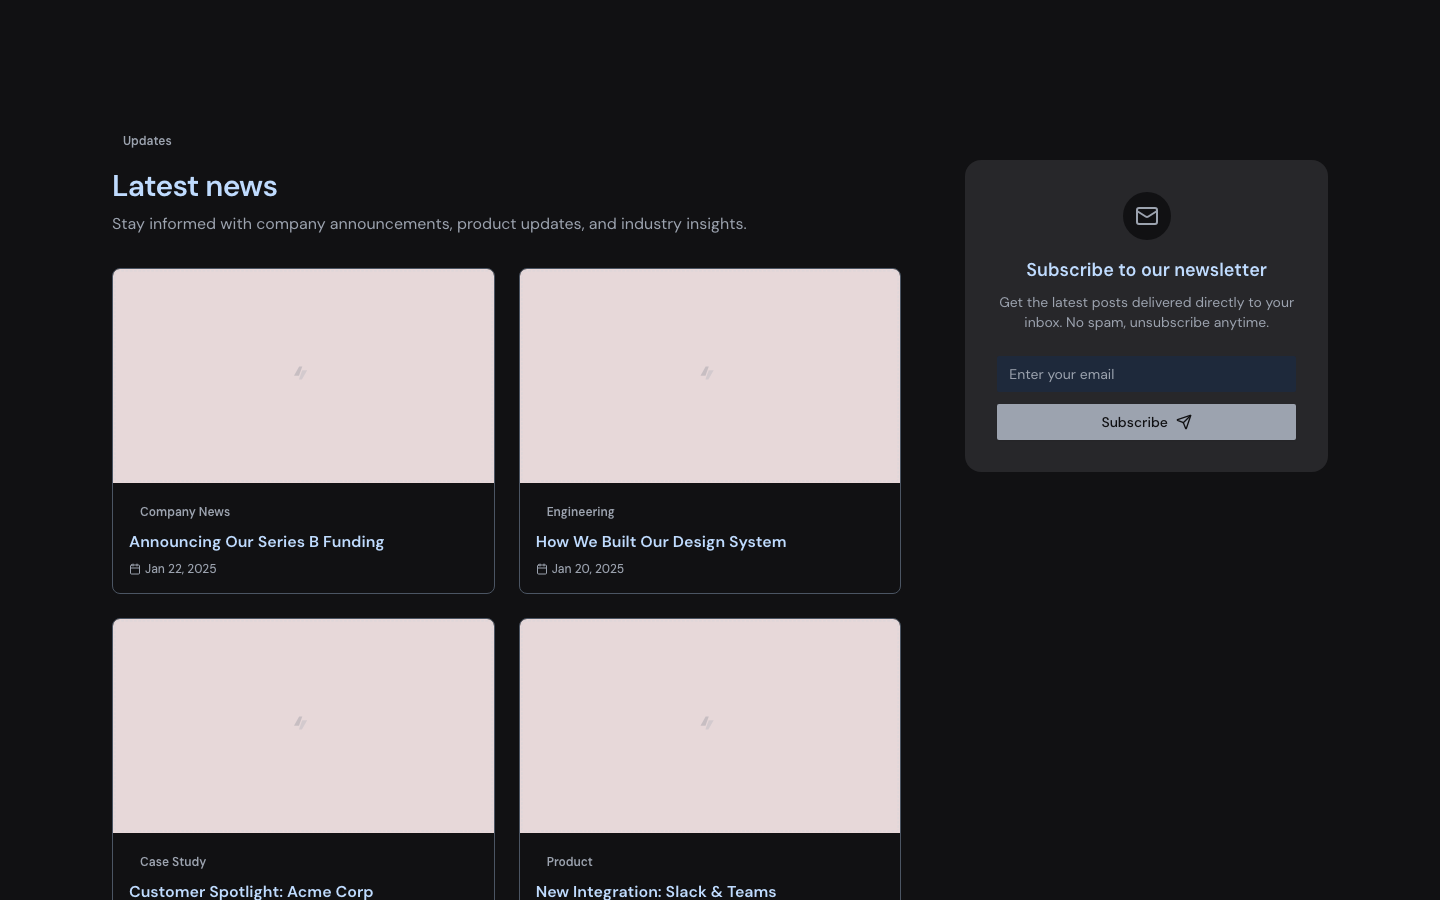This screenshot has height=900, width=1440.
Task: Click calendar icon beside Jan 20, 2025
Action: coord(542,569)
